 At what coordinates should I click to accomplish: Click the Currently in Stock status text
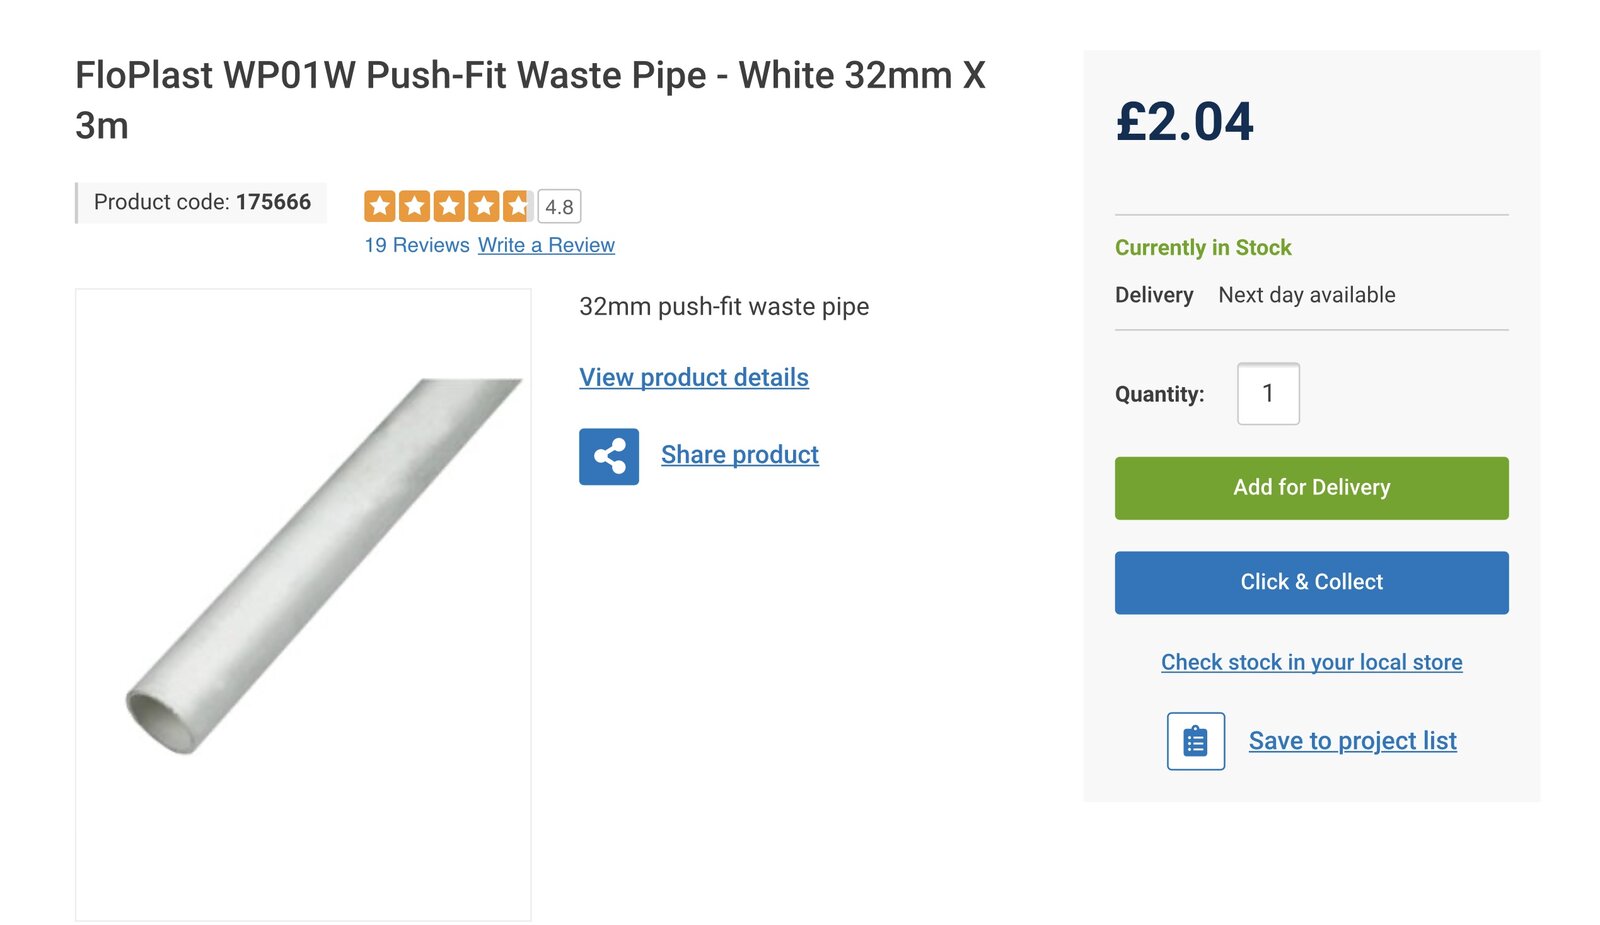(x=1203, y=248)
